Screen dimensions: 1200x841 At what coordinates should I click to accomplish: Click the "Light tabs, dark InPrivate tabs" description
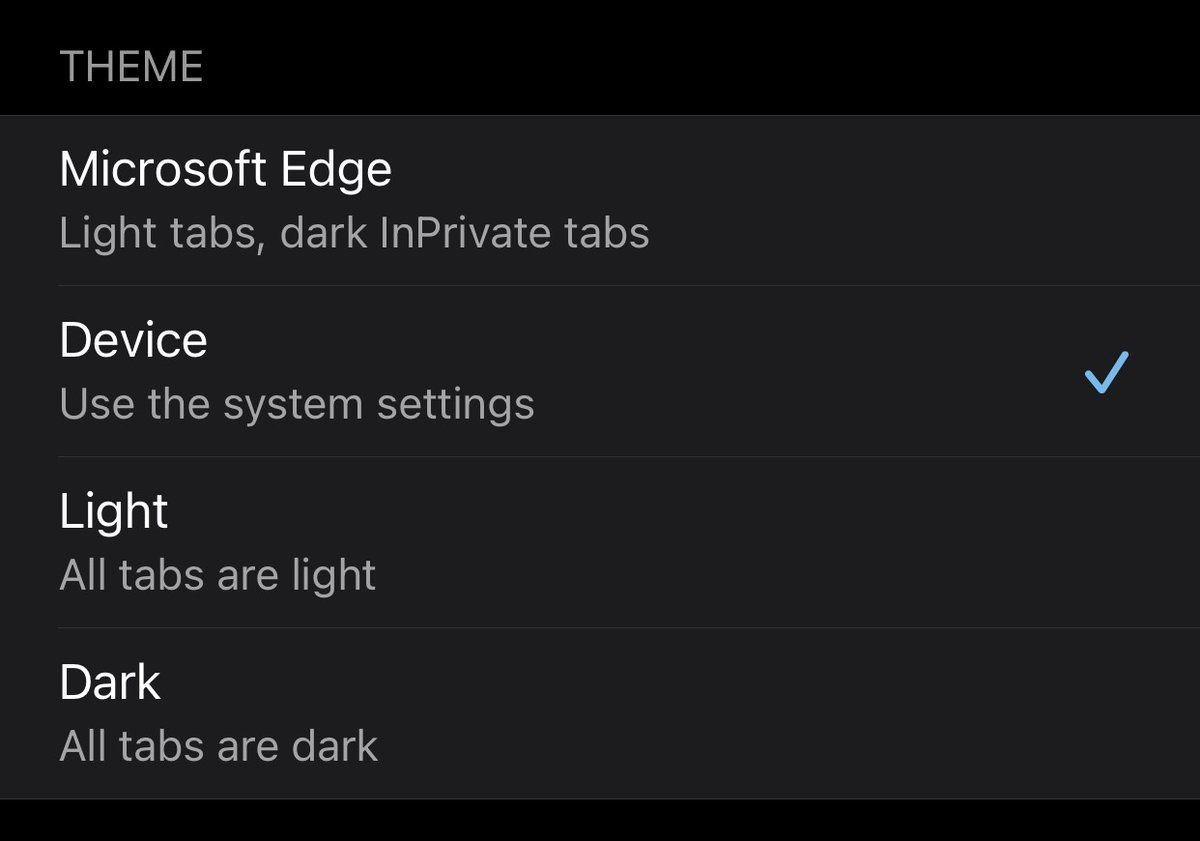click(x=354, y=234)
